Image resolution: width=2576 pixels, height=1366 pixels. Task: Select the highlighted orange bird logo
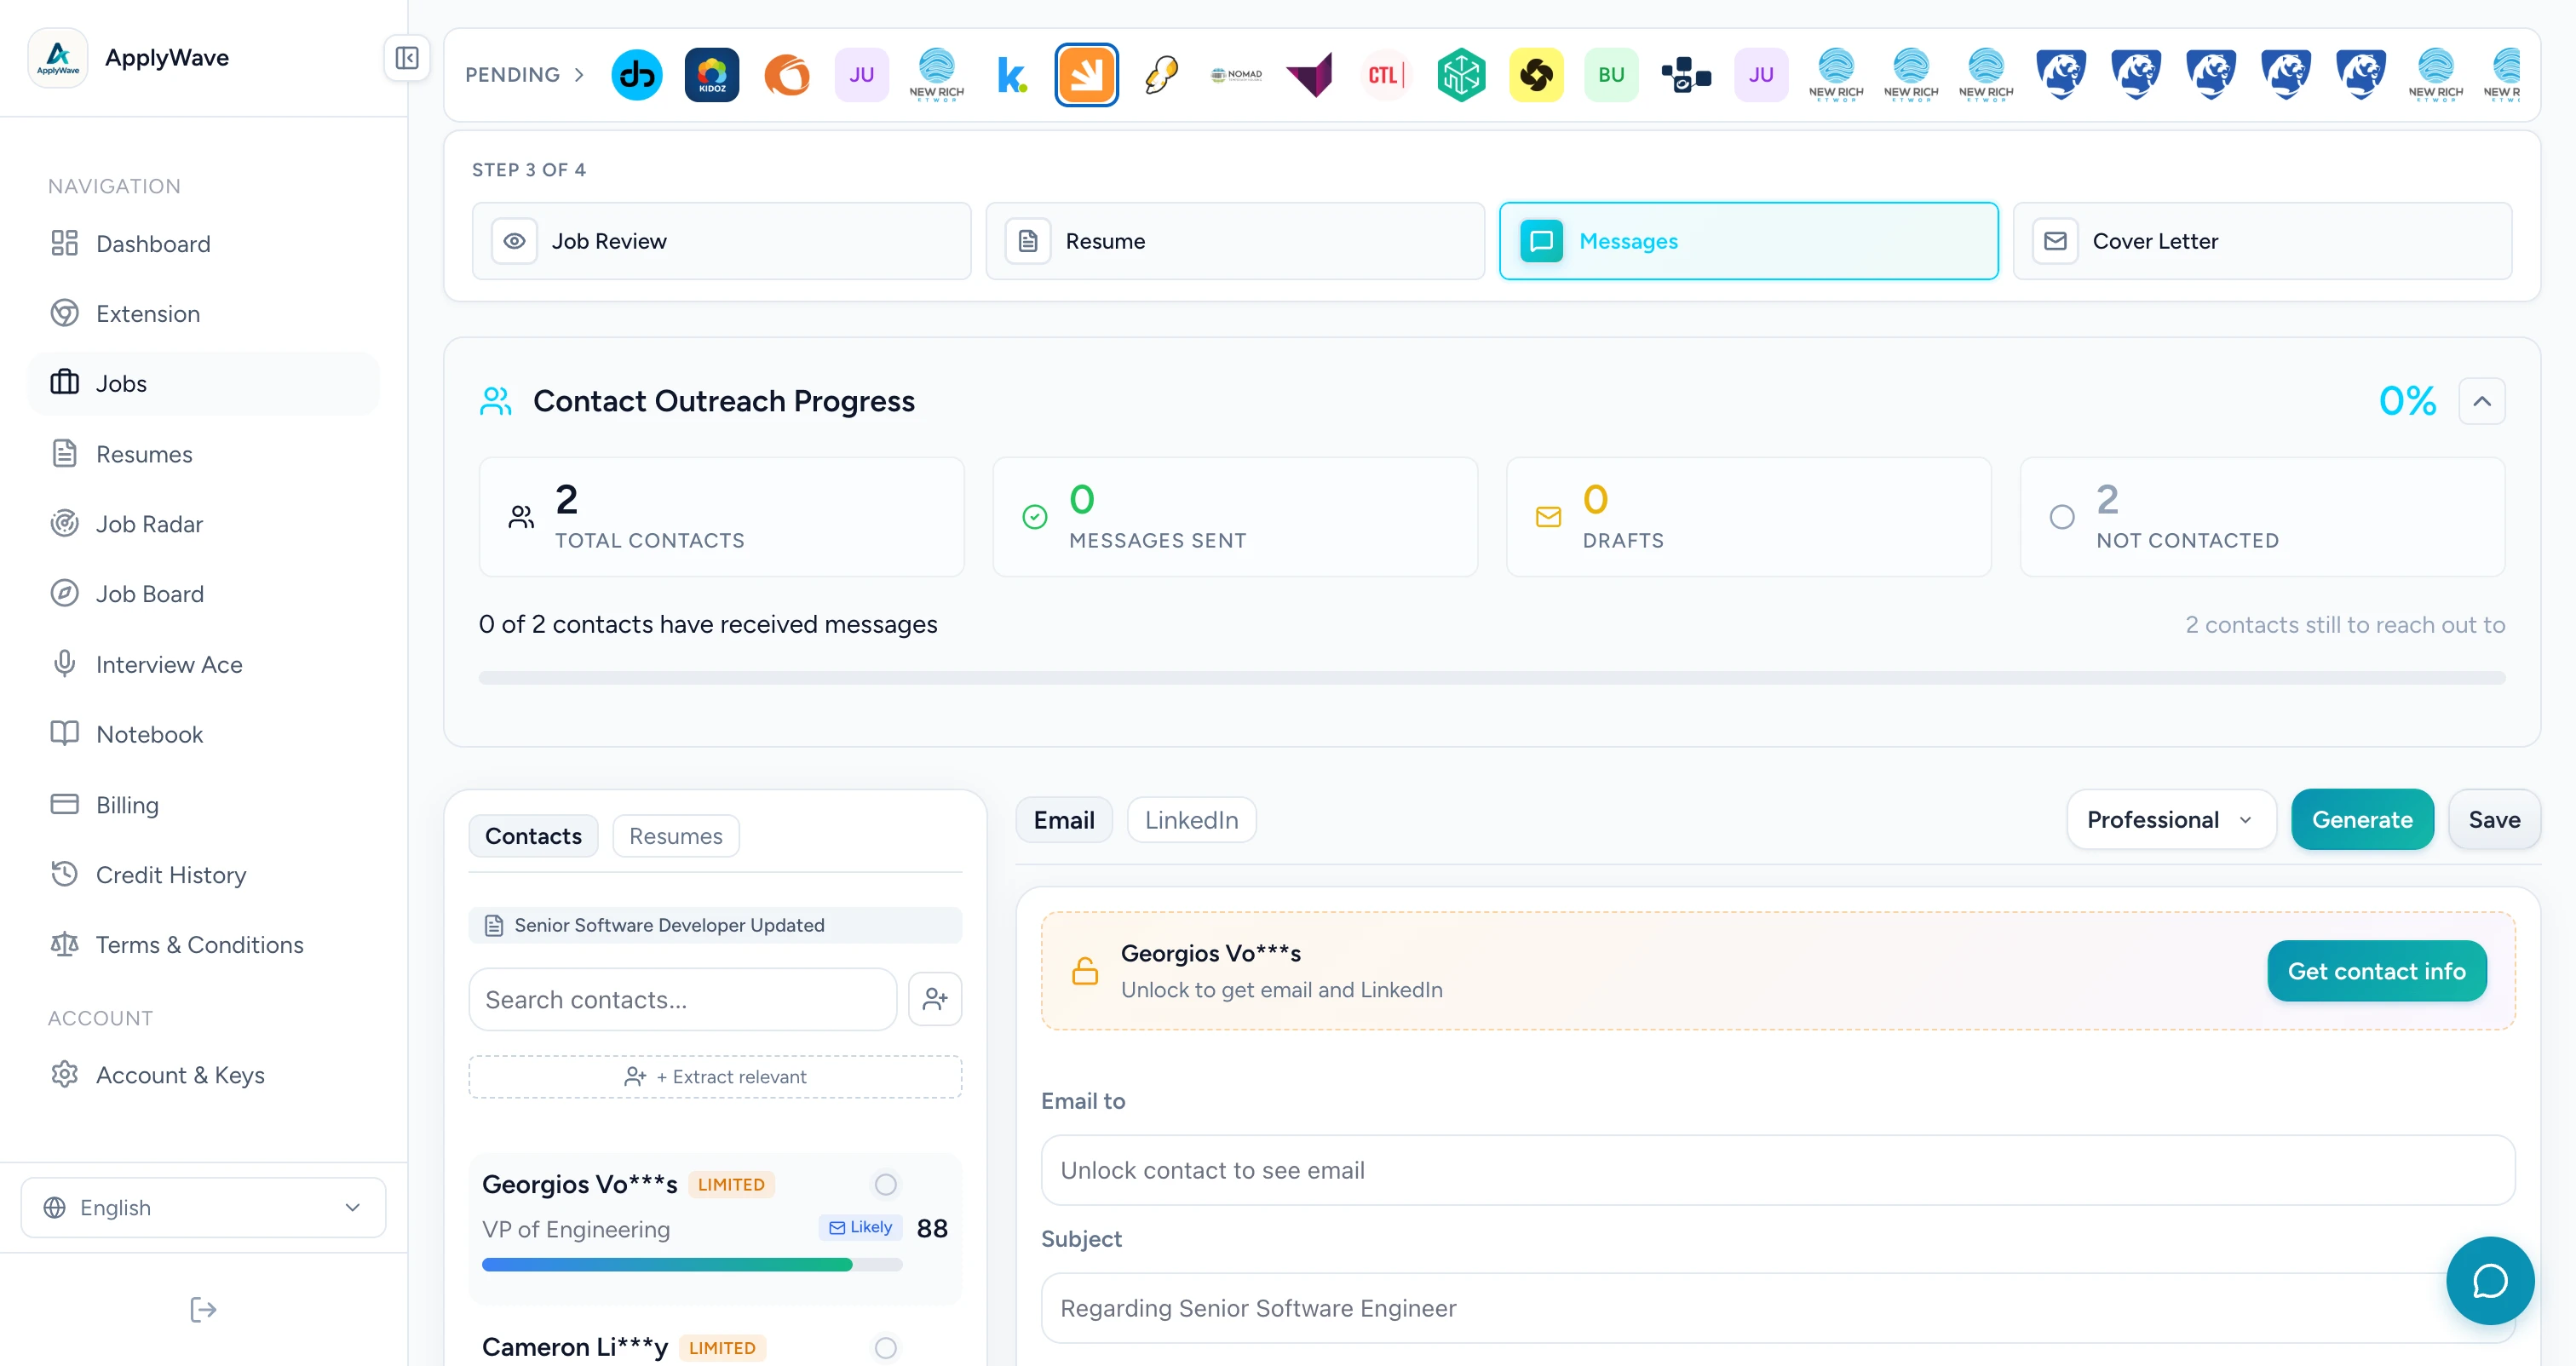[1087, 75]
